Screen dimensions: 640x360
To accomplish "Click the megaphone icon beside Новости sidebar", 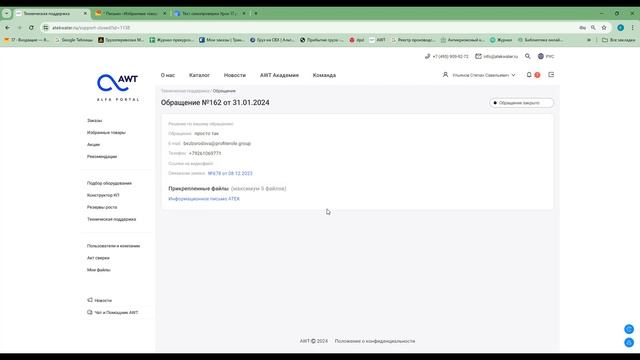I will pyautogui.click(x=90, y=300).
